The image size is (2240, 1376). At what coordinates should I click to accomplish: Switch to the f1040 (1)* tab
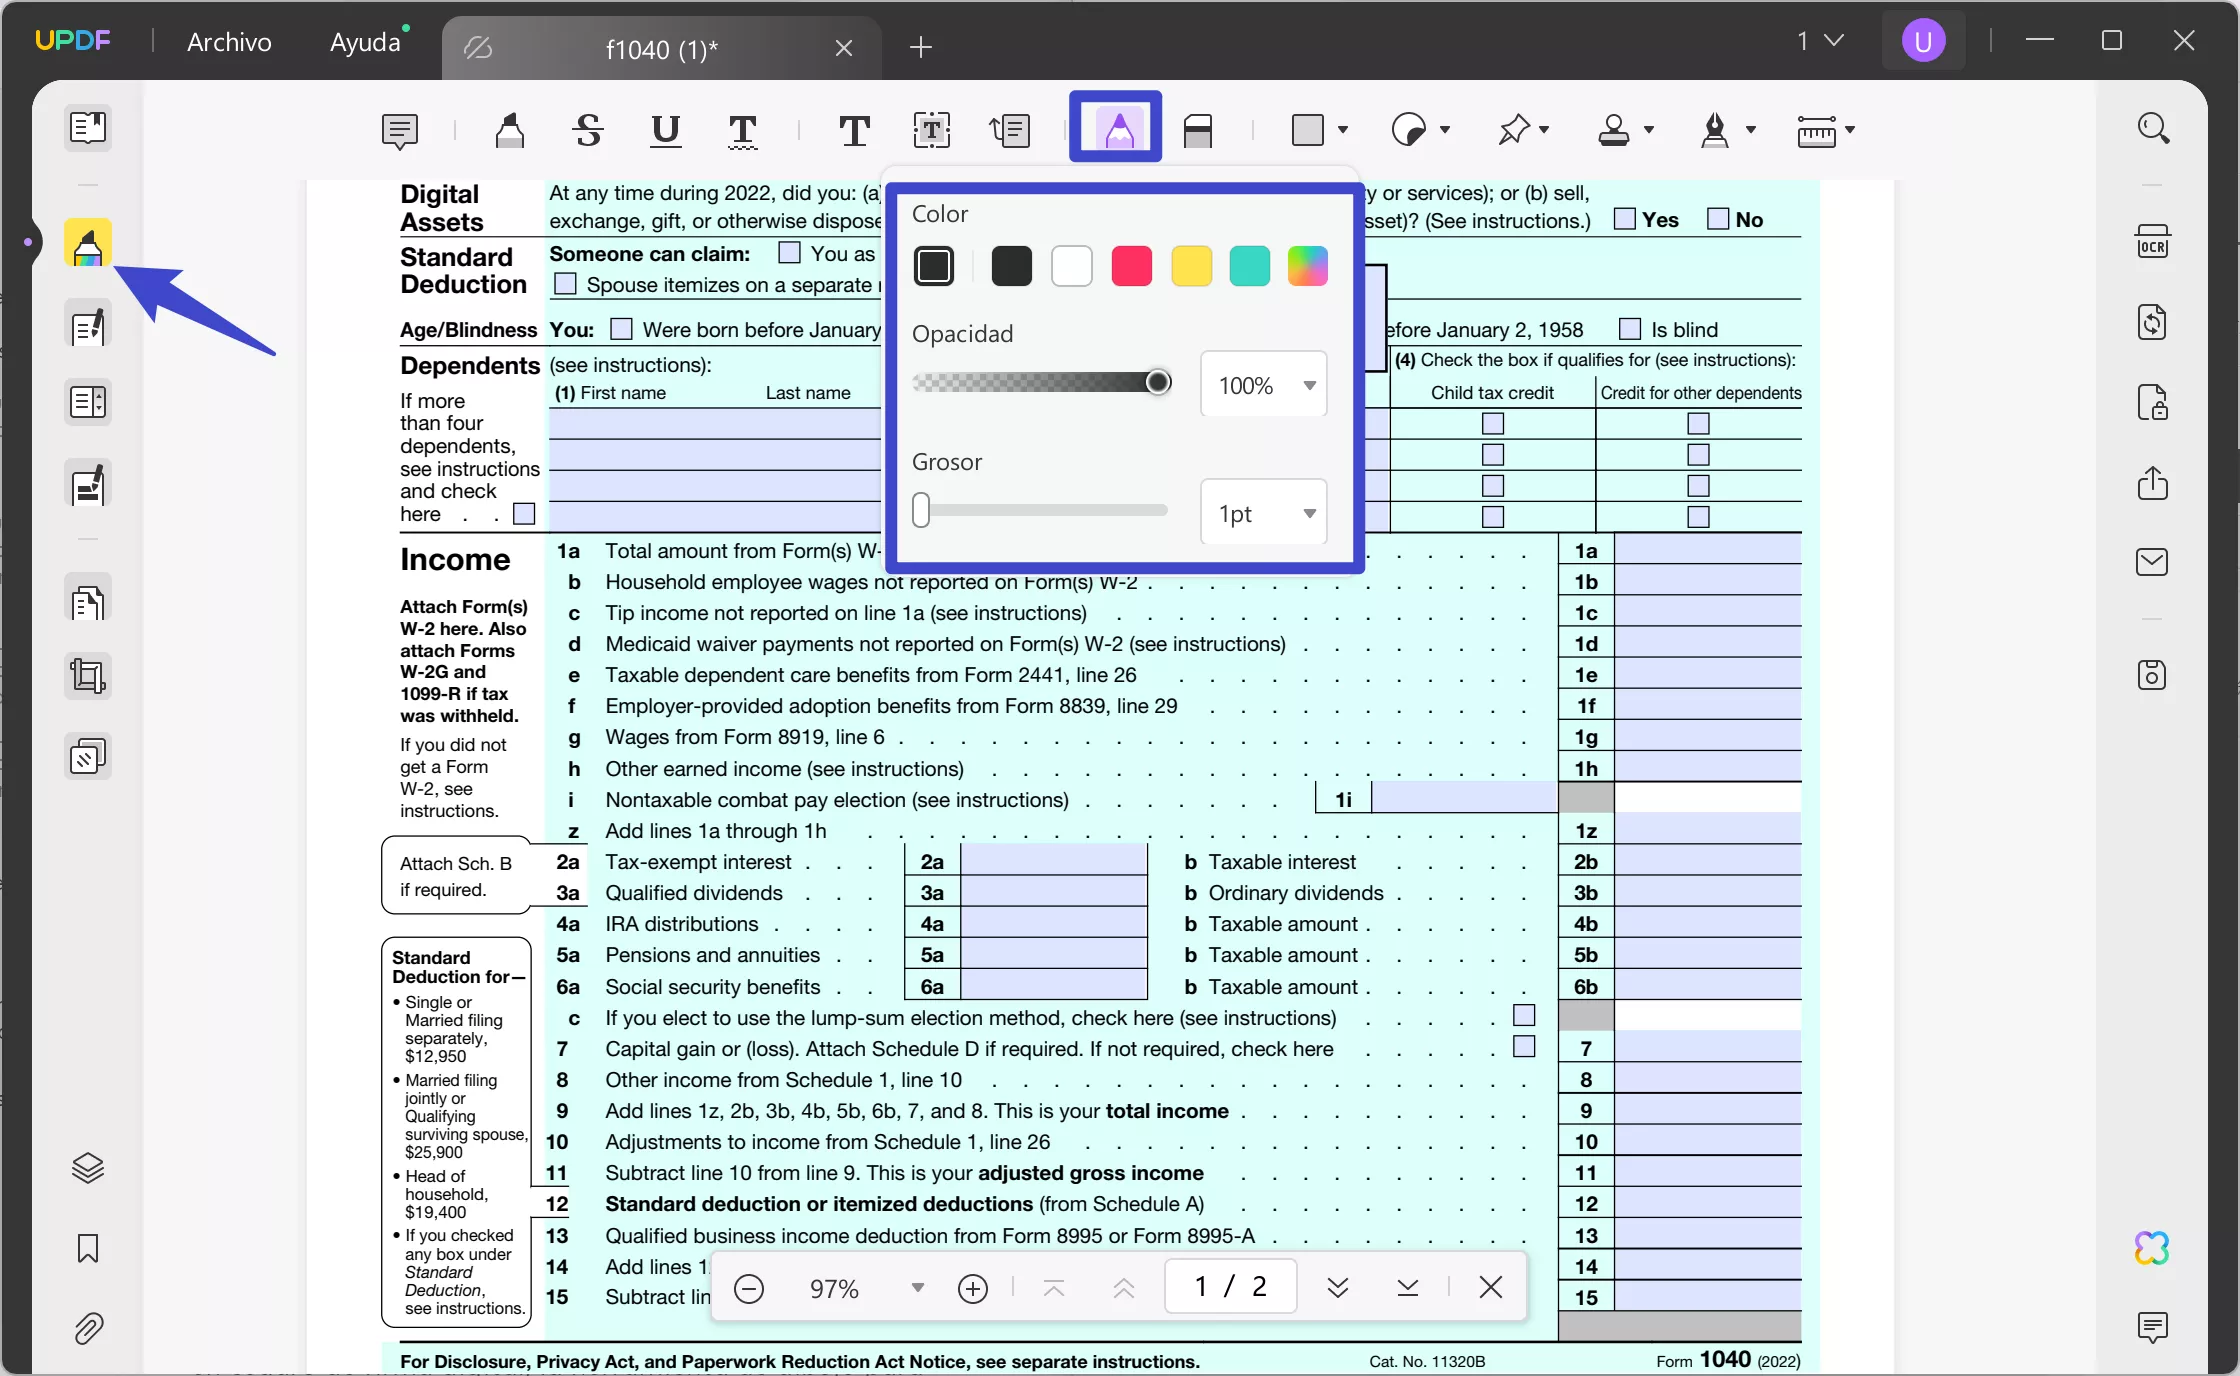661,48
